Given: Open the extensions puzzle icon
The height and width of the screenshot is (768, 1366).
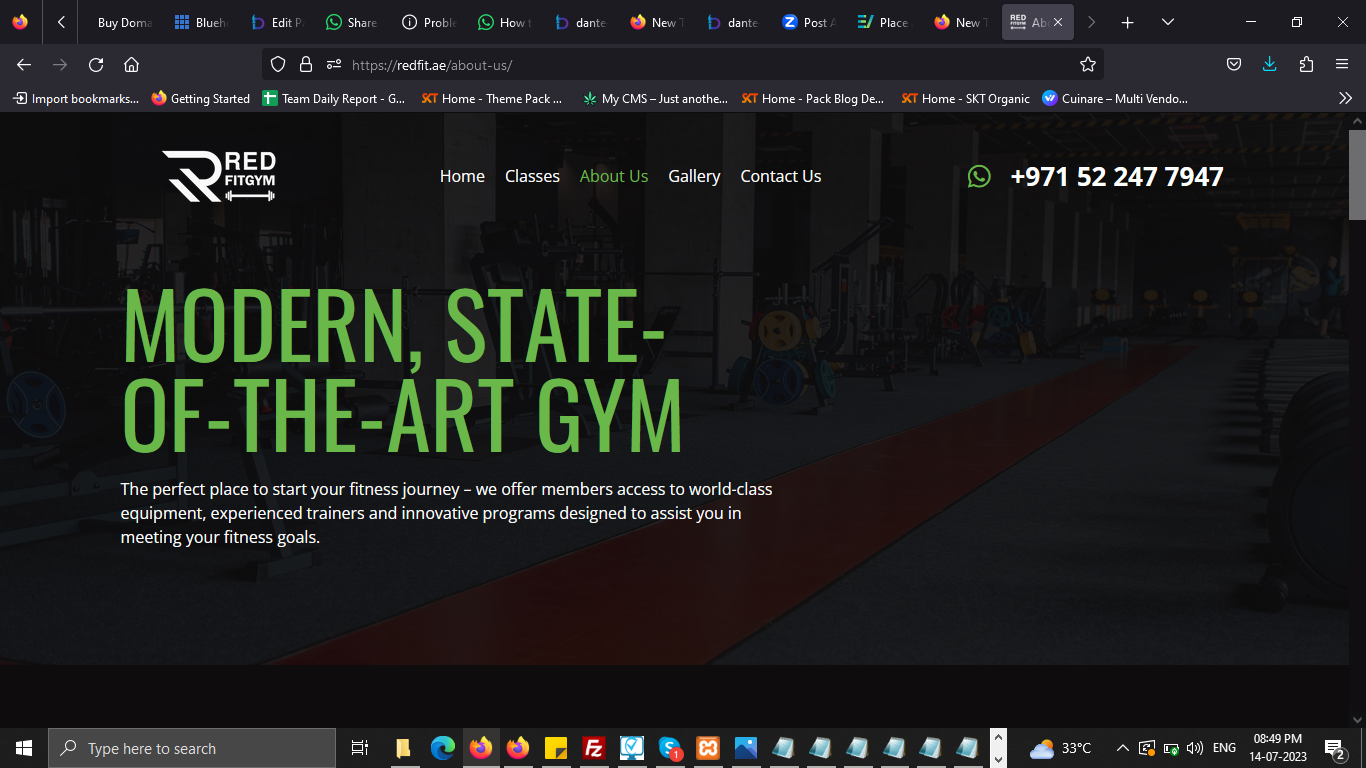Looking at the screenshot, I should 1306,65.
